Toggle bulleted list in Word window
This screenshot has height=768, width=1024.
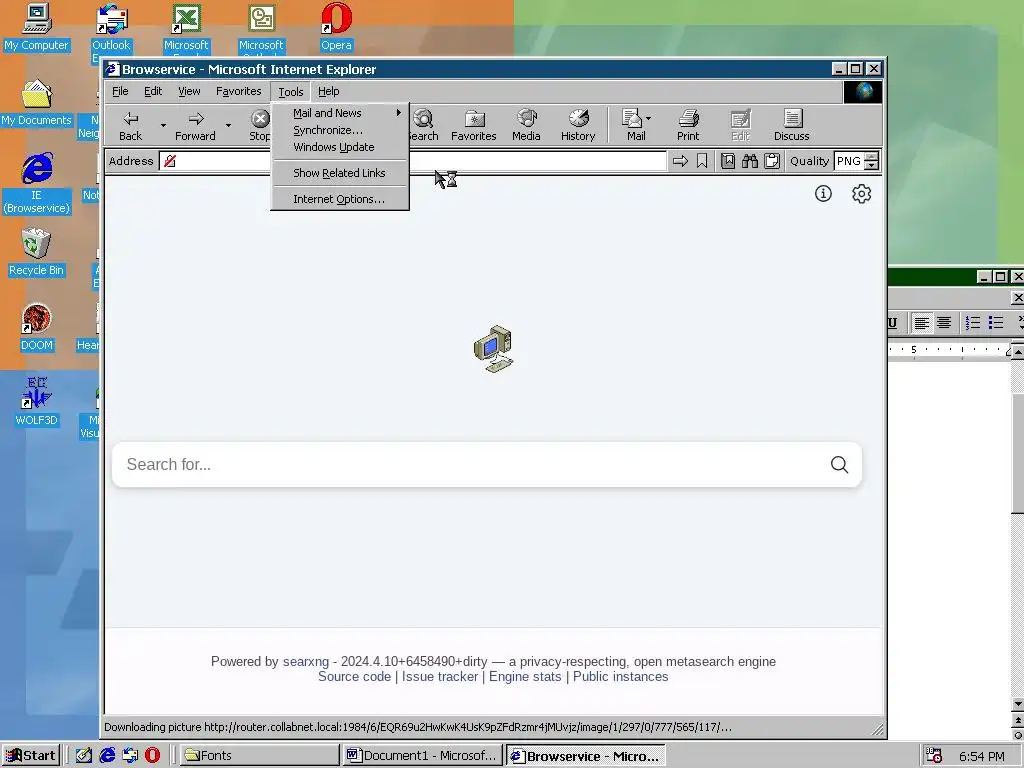pyautogui.click(x=996, y=323)
